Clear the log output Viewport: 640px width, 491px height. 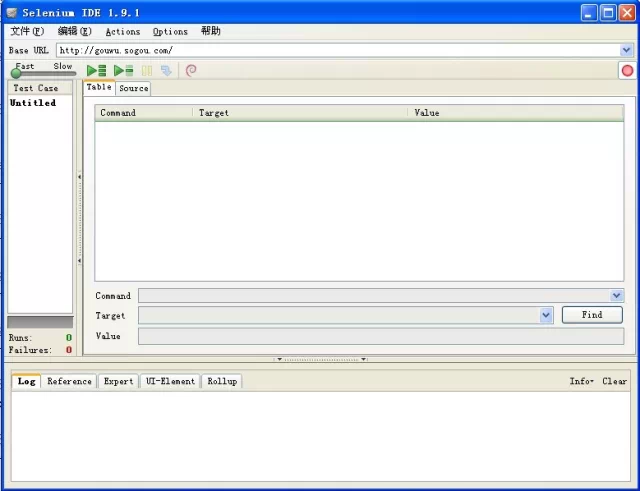[614, 381]
